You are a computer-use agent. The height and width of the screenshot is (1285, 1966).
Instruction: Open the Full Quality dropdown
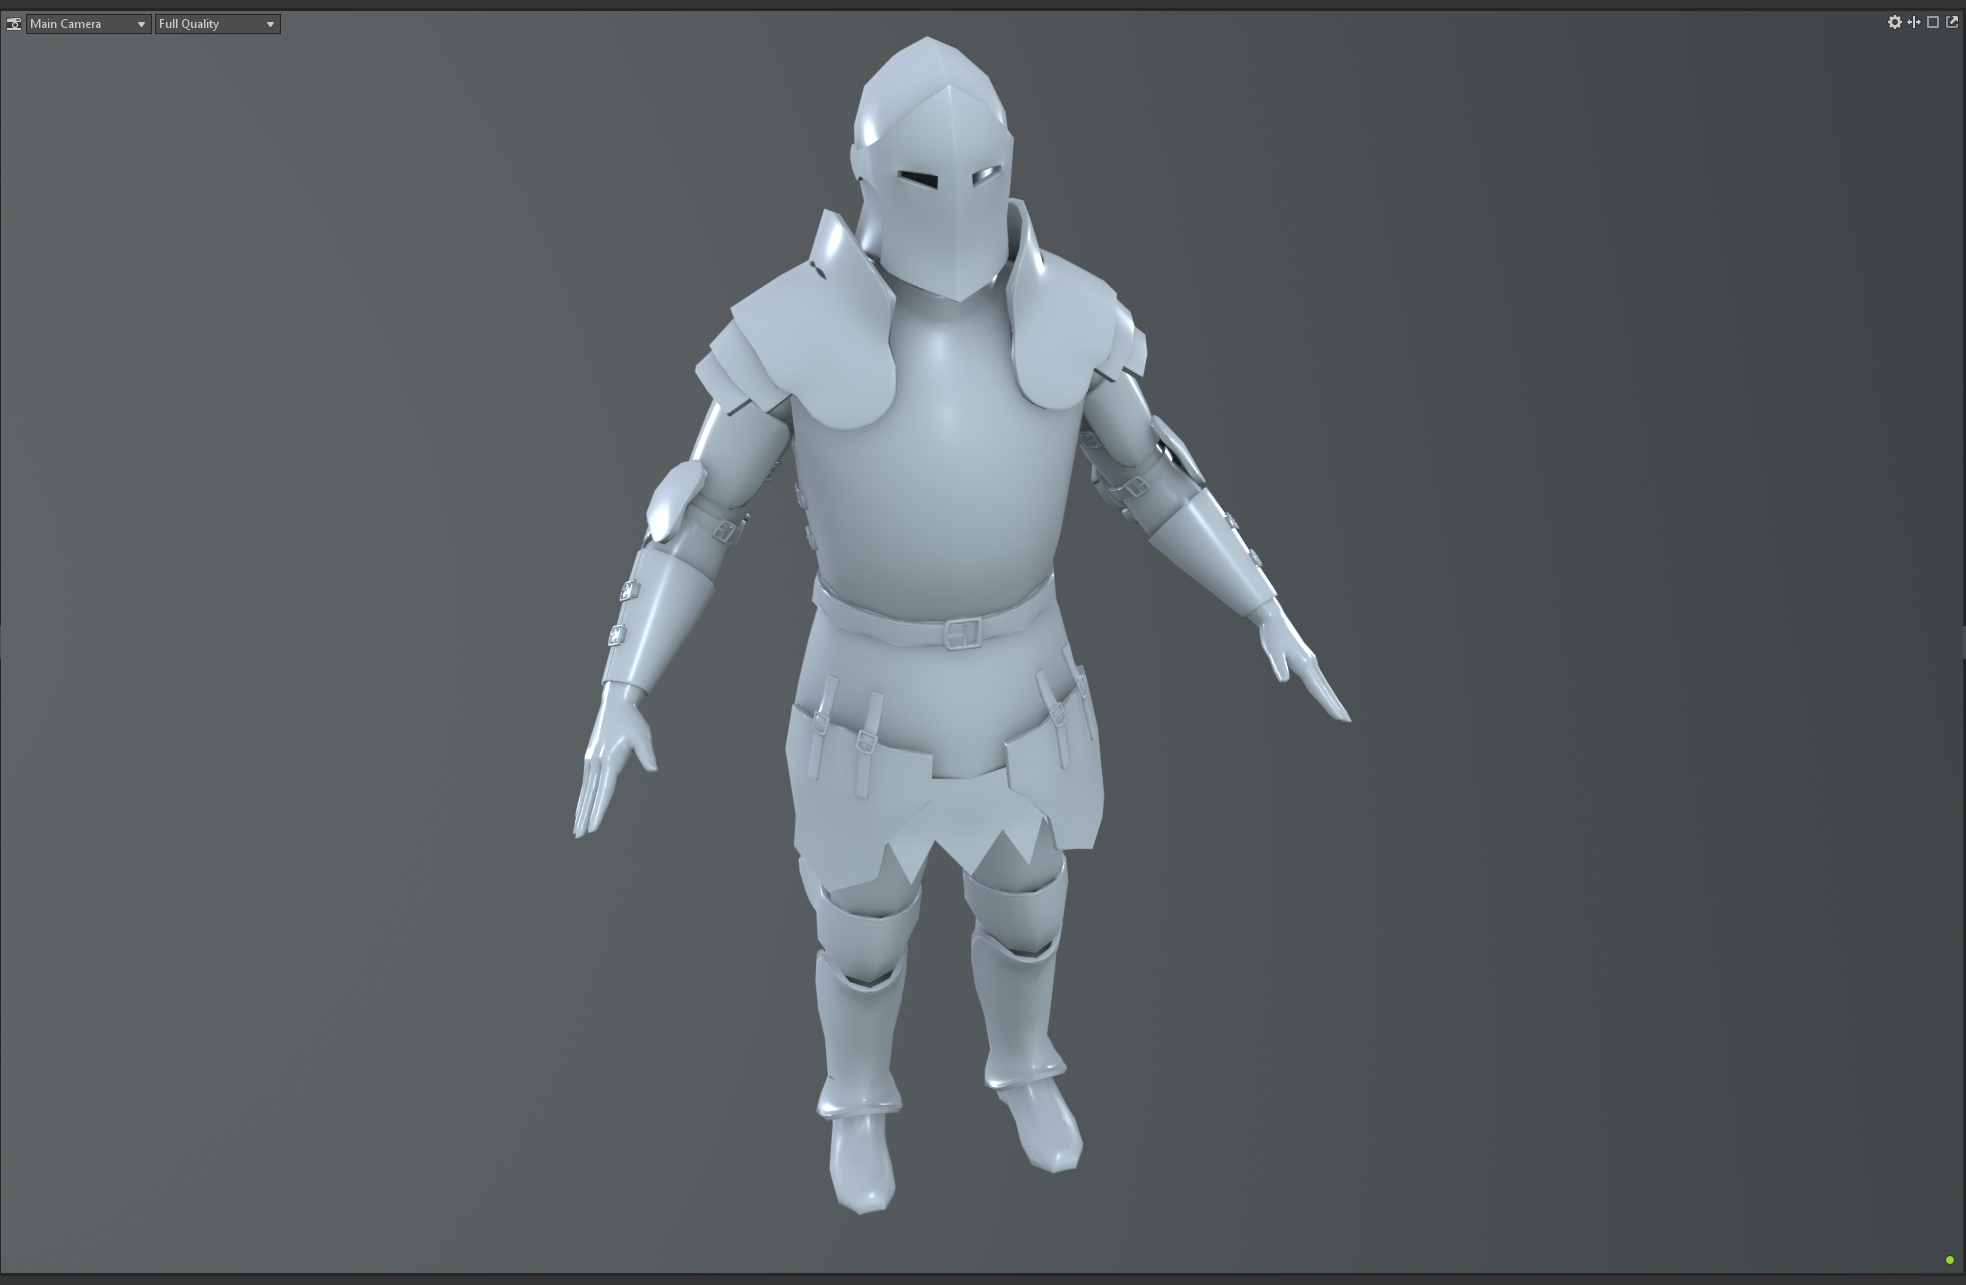click(217, 24)
